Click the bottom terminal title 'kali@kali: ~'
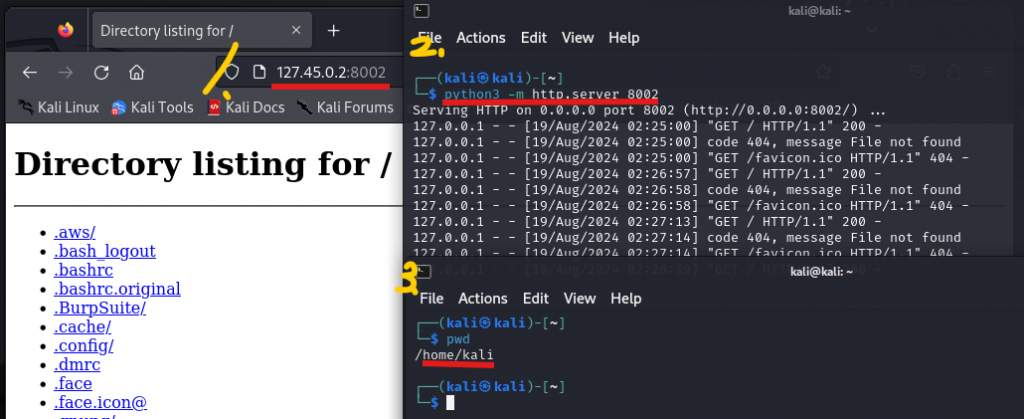 [822, 272]
